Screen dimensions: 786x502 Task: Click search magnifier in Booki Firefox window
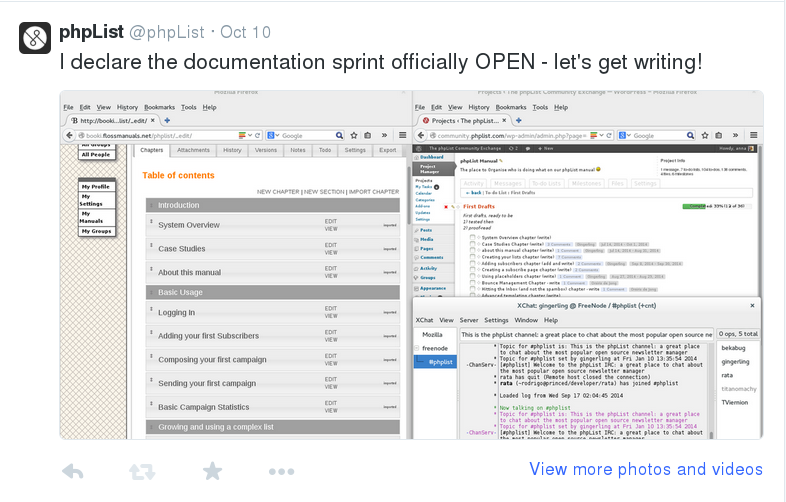pyautogui.click(x=339, y=135)
